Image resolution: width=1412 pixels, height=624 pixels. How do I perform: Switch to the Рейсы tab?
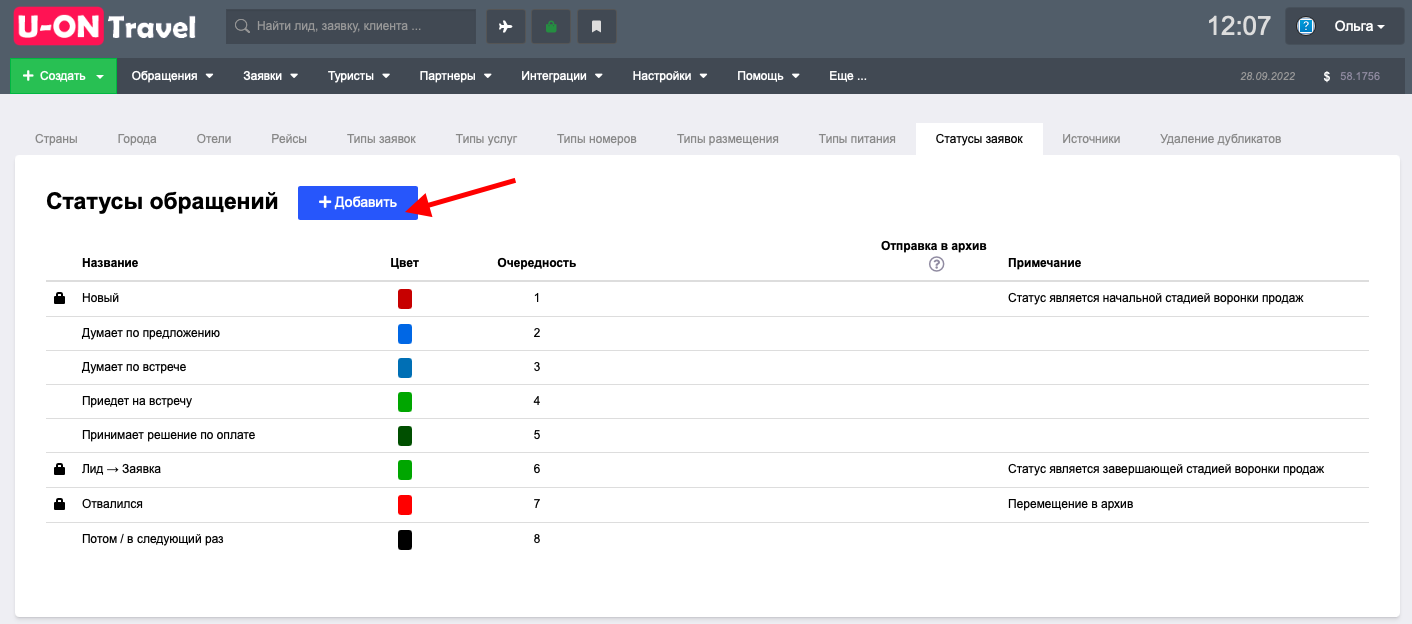coord(289,139)
